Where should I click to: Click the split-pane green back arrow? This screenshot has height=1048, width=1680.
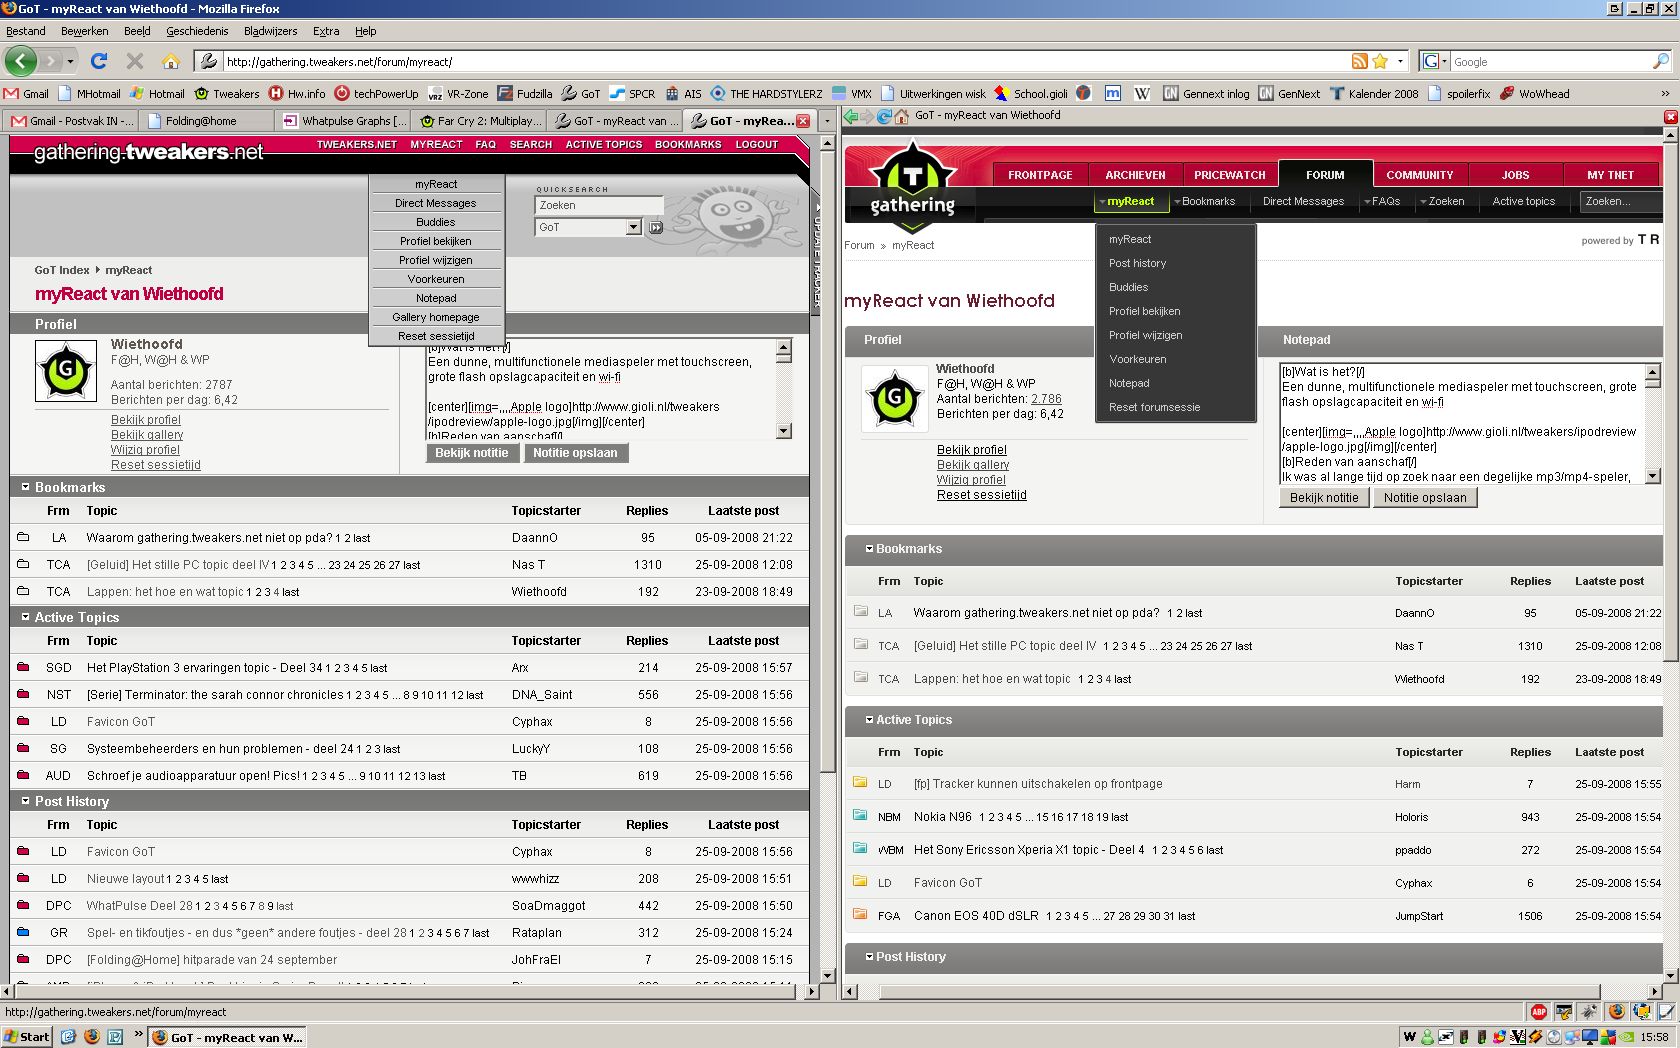(x=851, y=117)
